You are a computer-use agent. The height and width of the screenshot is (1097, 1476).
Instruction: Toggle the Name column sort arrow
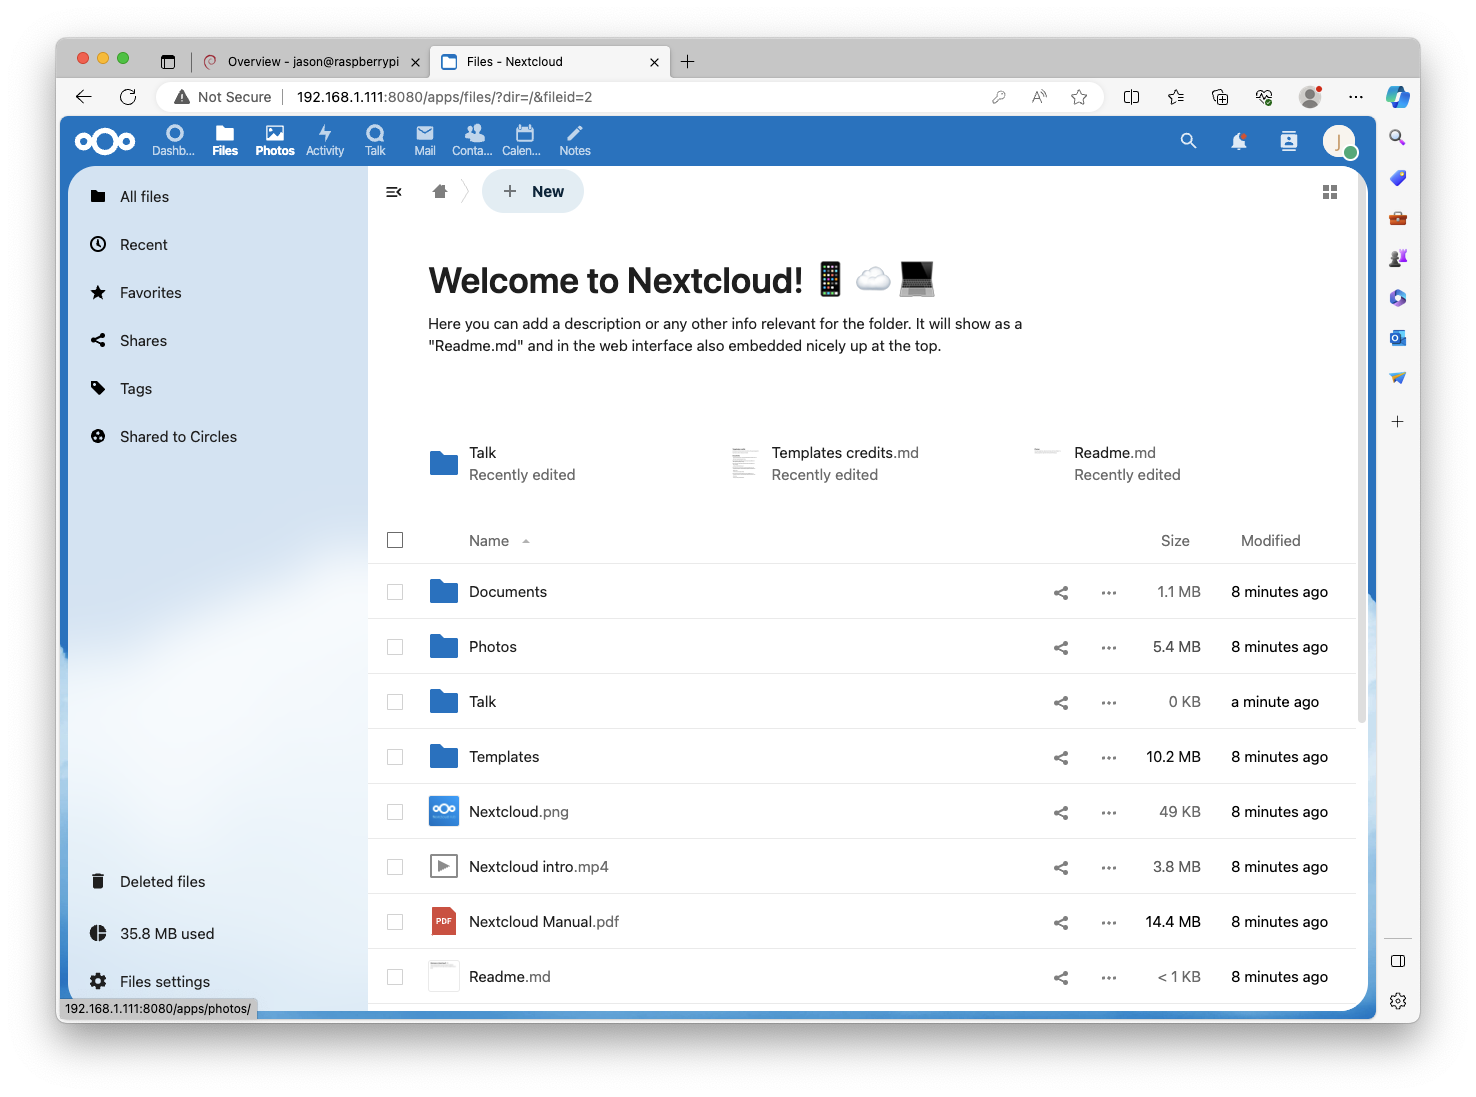click(527, 541)
